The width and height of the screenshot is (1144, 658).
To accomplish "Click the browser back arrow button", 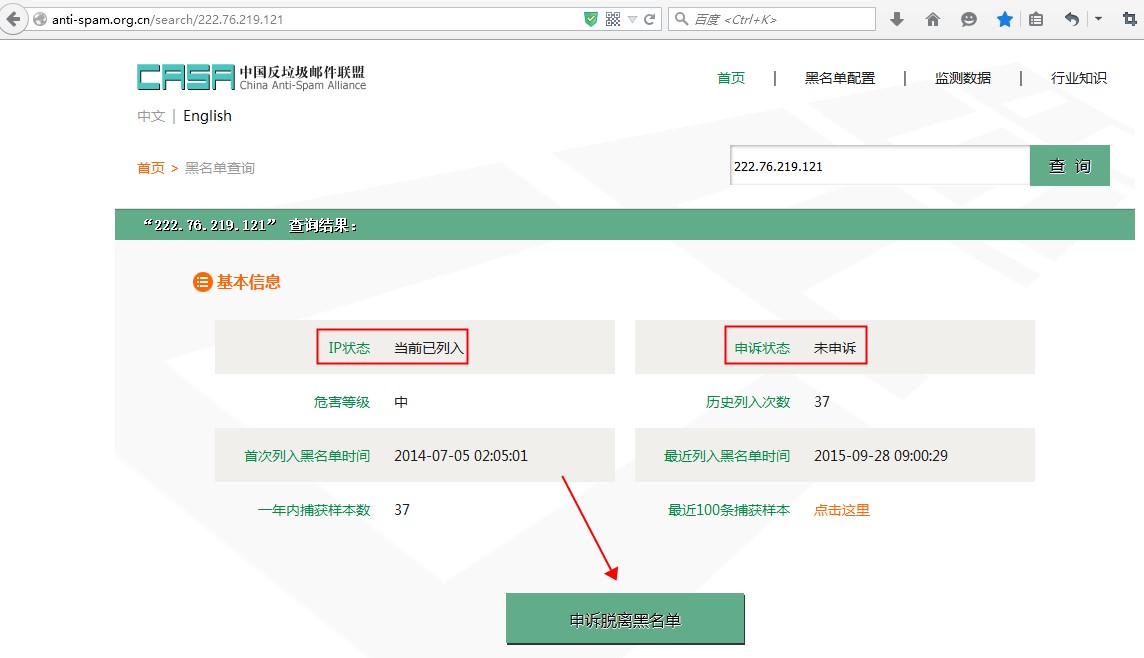I will point(13,19).
